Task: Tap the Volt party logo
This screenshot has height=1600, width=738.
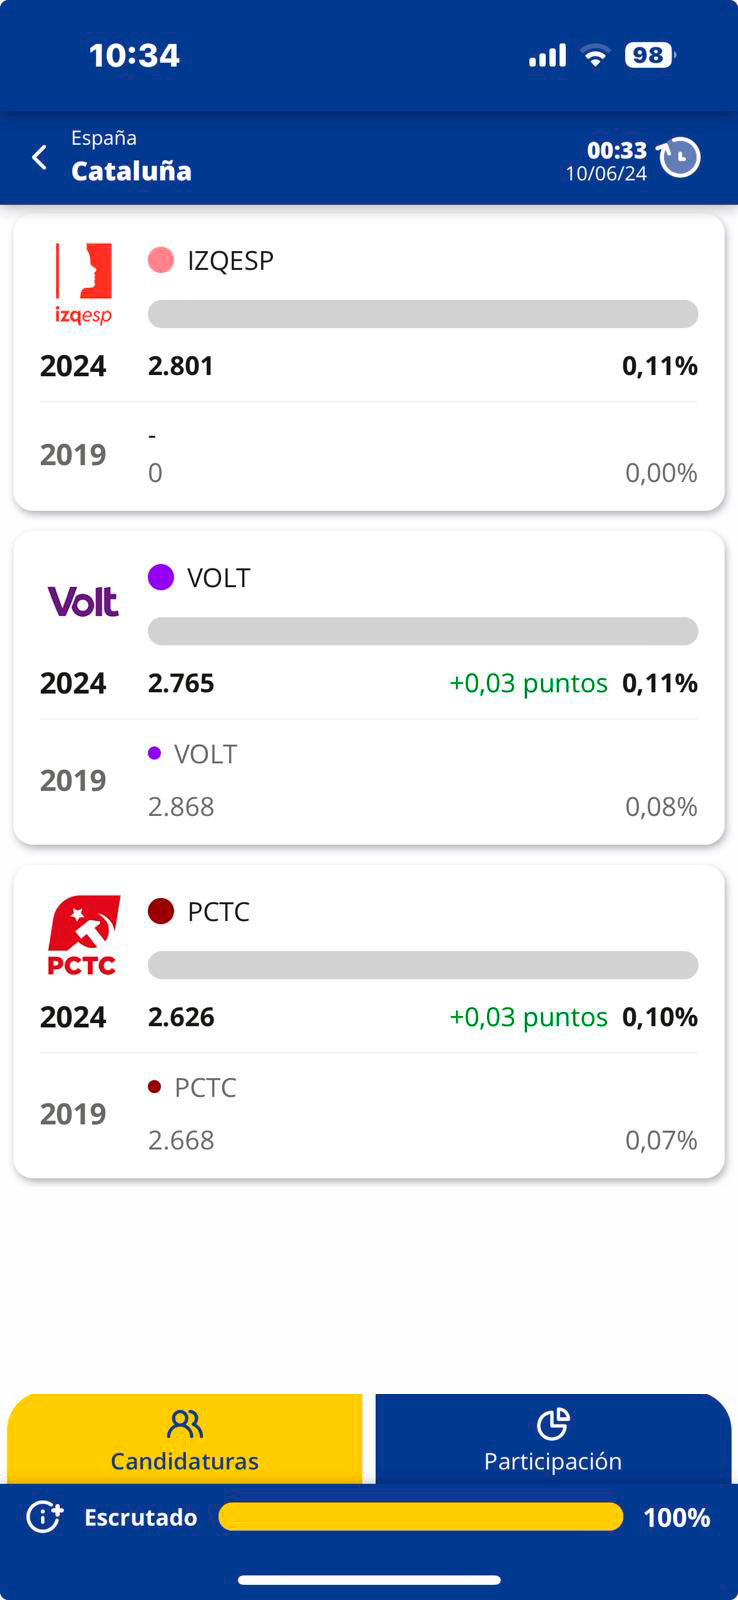Action: (83, 601)
